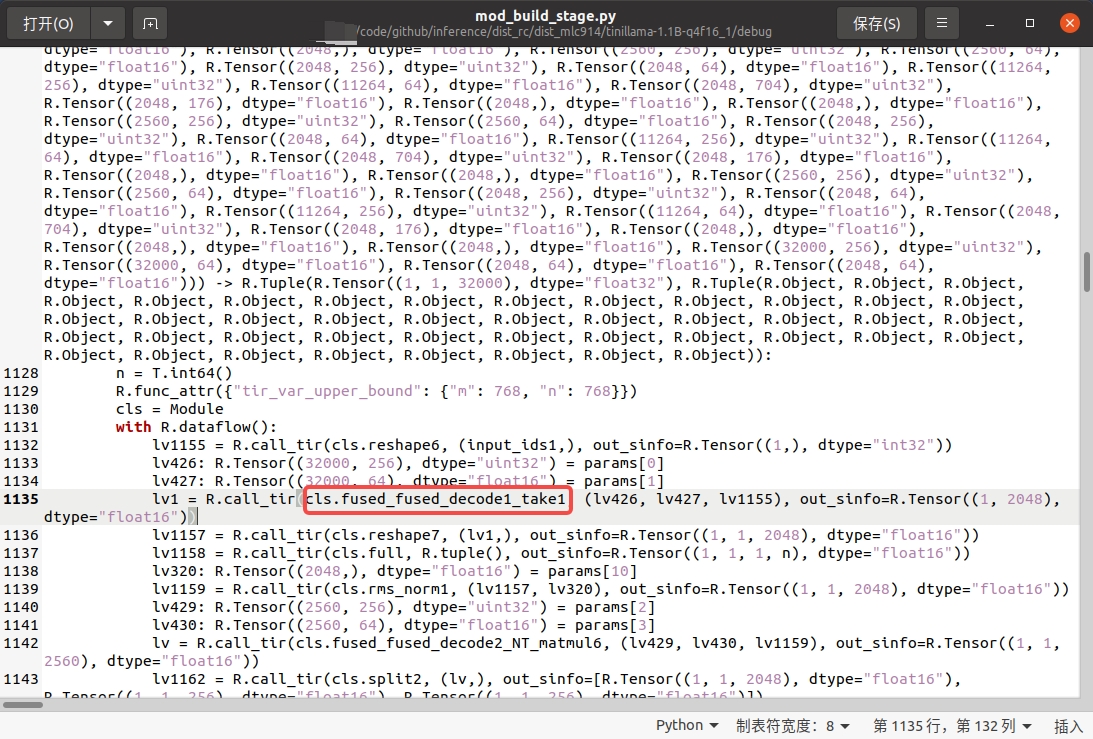Viewport: 1093px width, 739px height.
Task: Open the recent documents dropdown arrow
Action: click(110, 22)
